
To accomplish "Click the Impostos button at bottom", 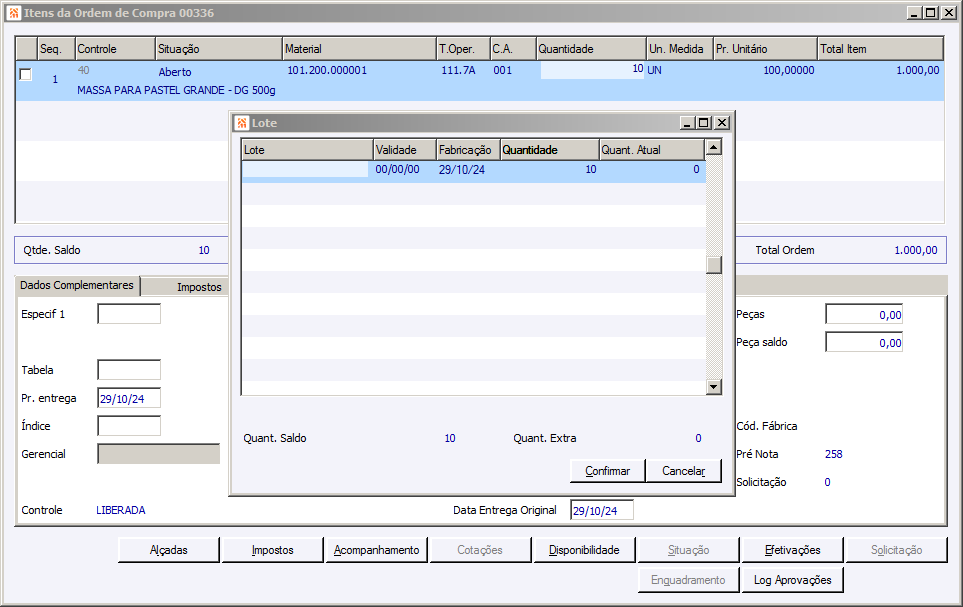I will pos(272,550).
